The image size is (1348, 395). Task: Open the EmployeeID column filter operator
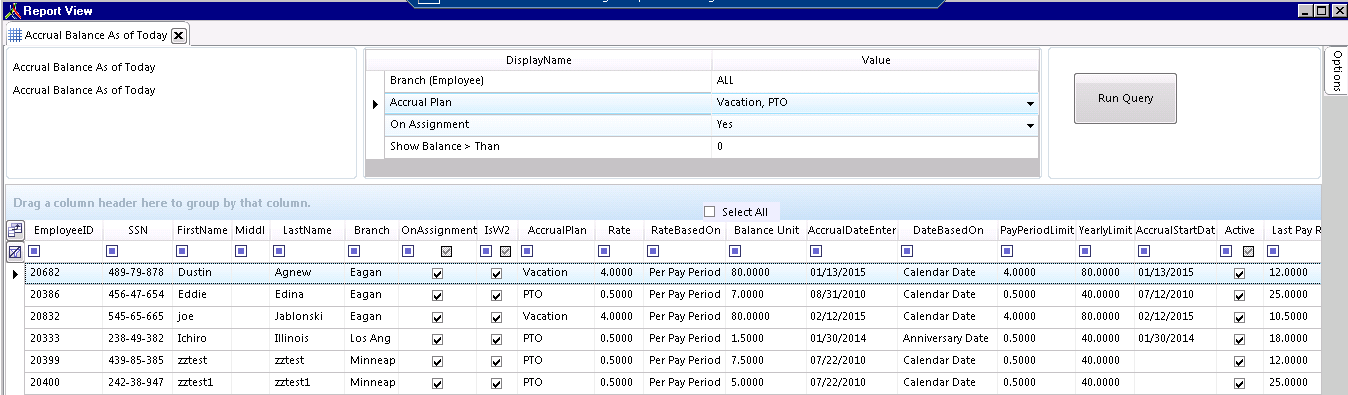pyautogui.click(x=34, y=252)
